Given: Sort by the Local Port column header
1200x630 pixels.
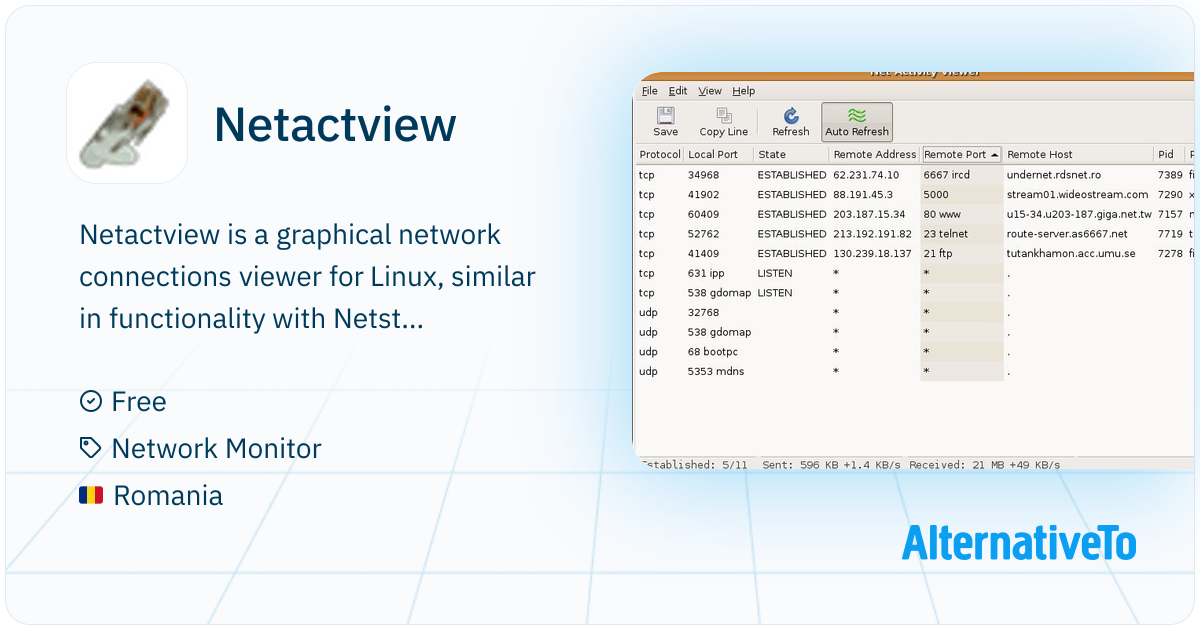Looking at the screenshot, I should pos(719,155).
